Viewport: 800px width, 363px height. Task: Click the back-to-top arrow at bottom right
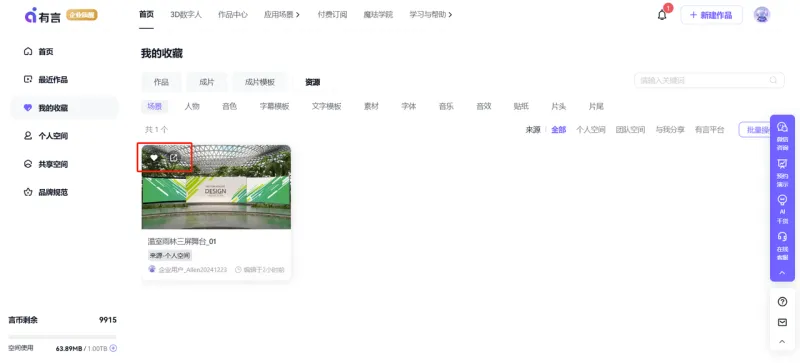tap(782, 342)
